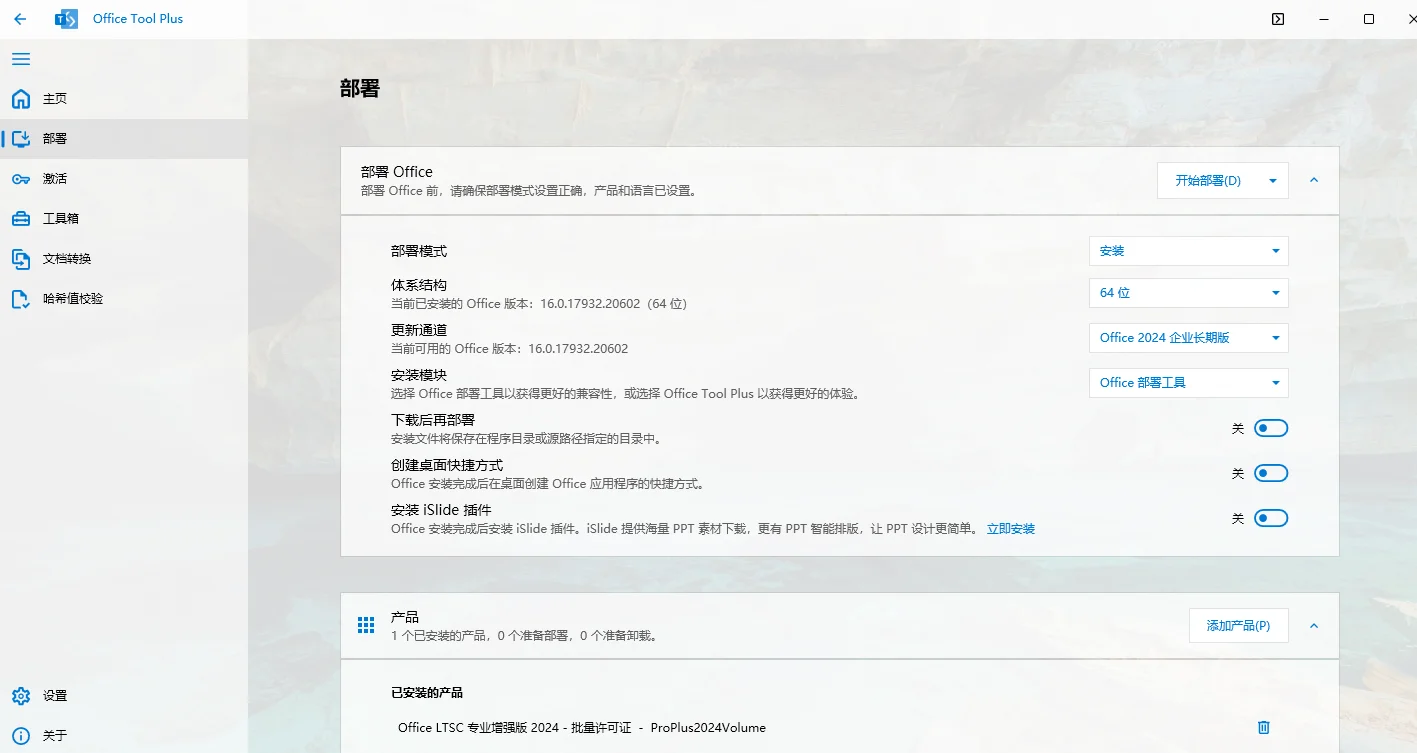Open the command box icon in title bar
This screenshot has height=753, width=1417.
pos(1278,19)
